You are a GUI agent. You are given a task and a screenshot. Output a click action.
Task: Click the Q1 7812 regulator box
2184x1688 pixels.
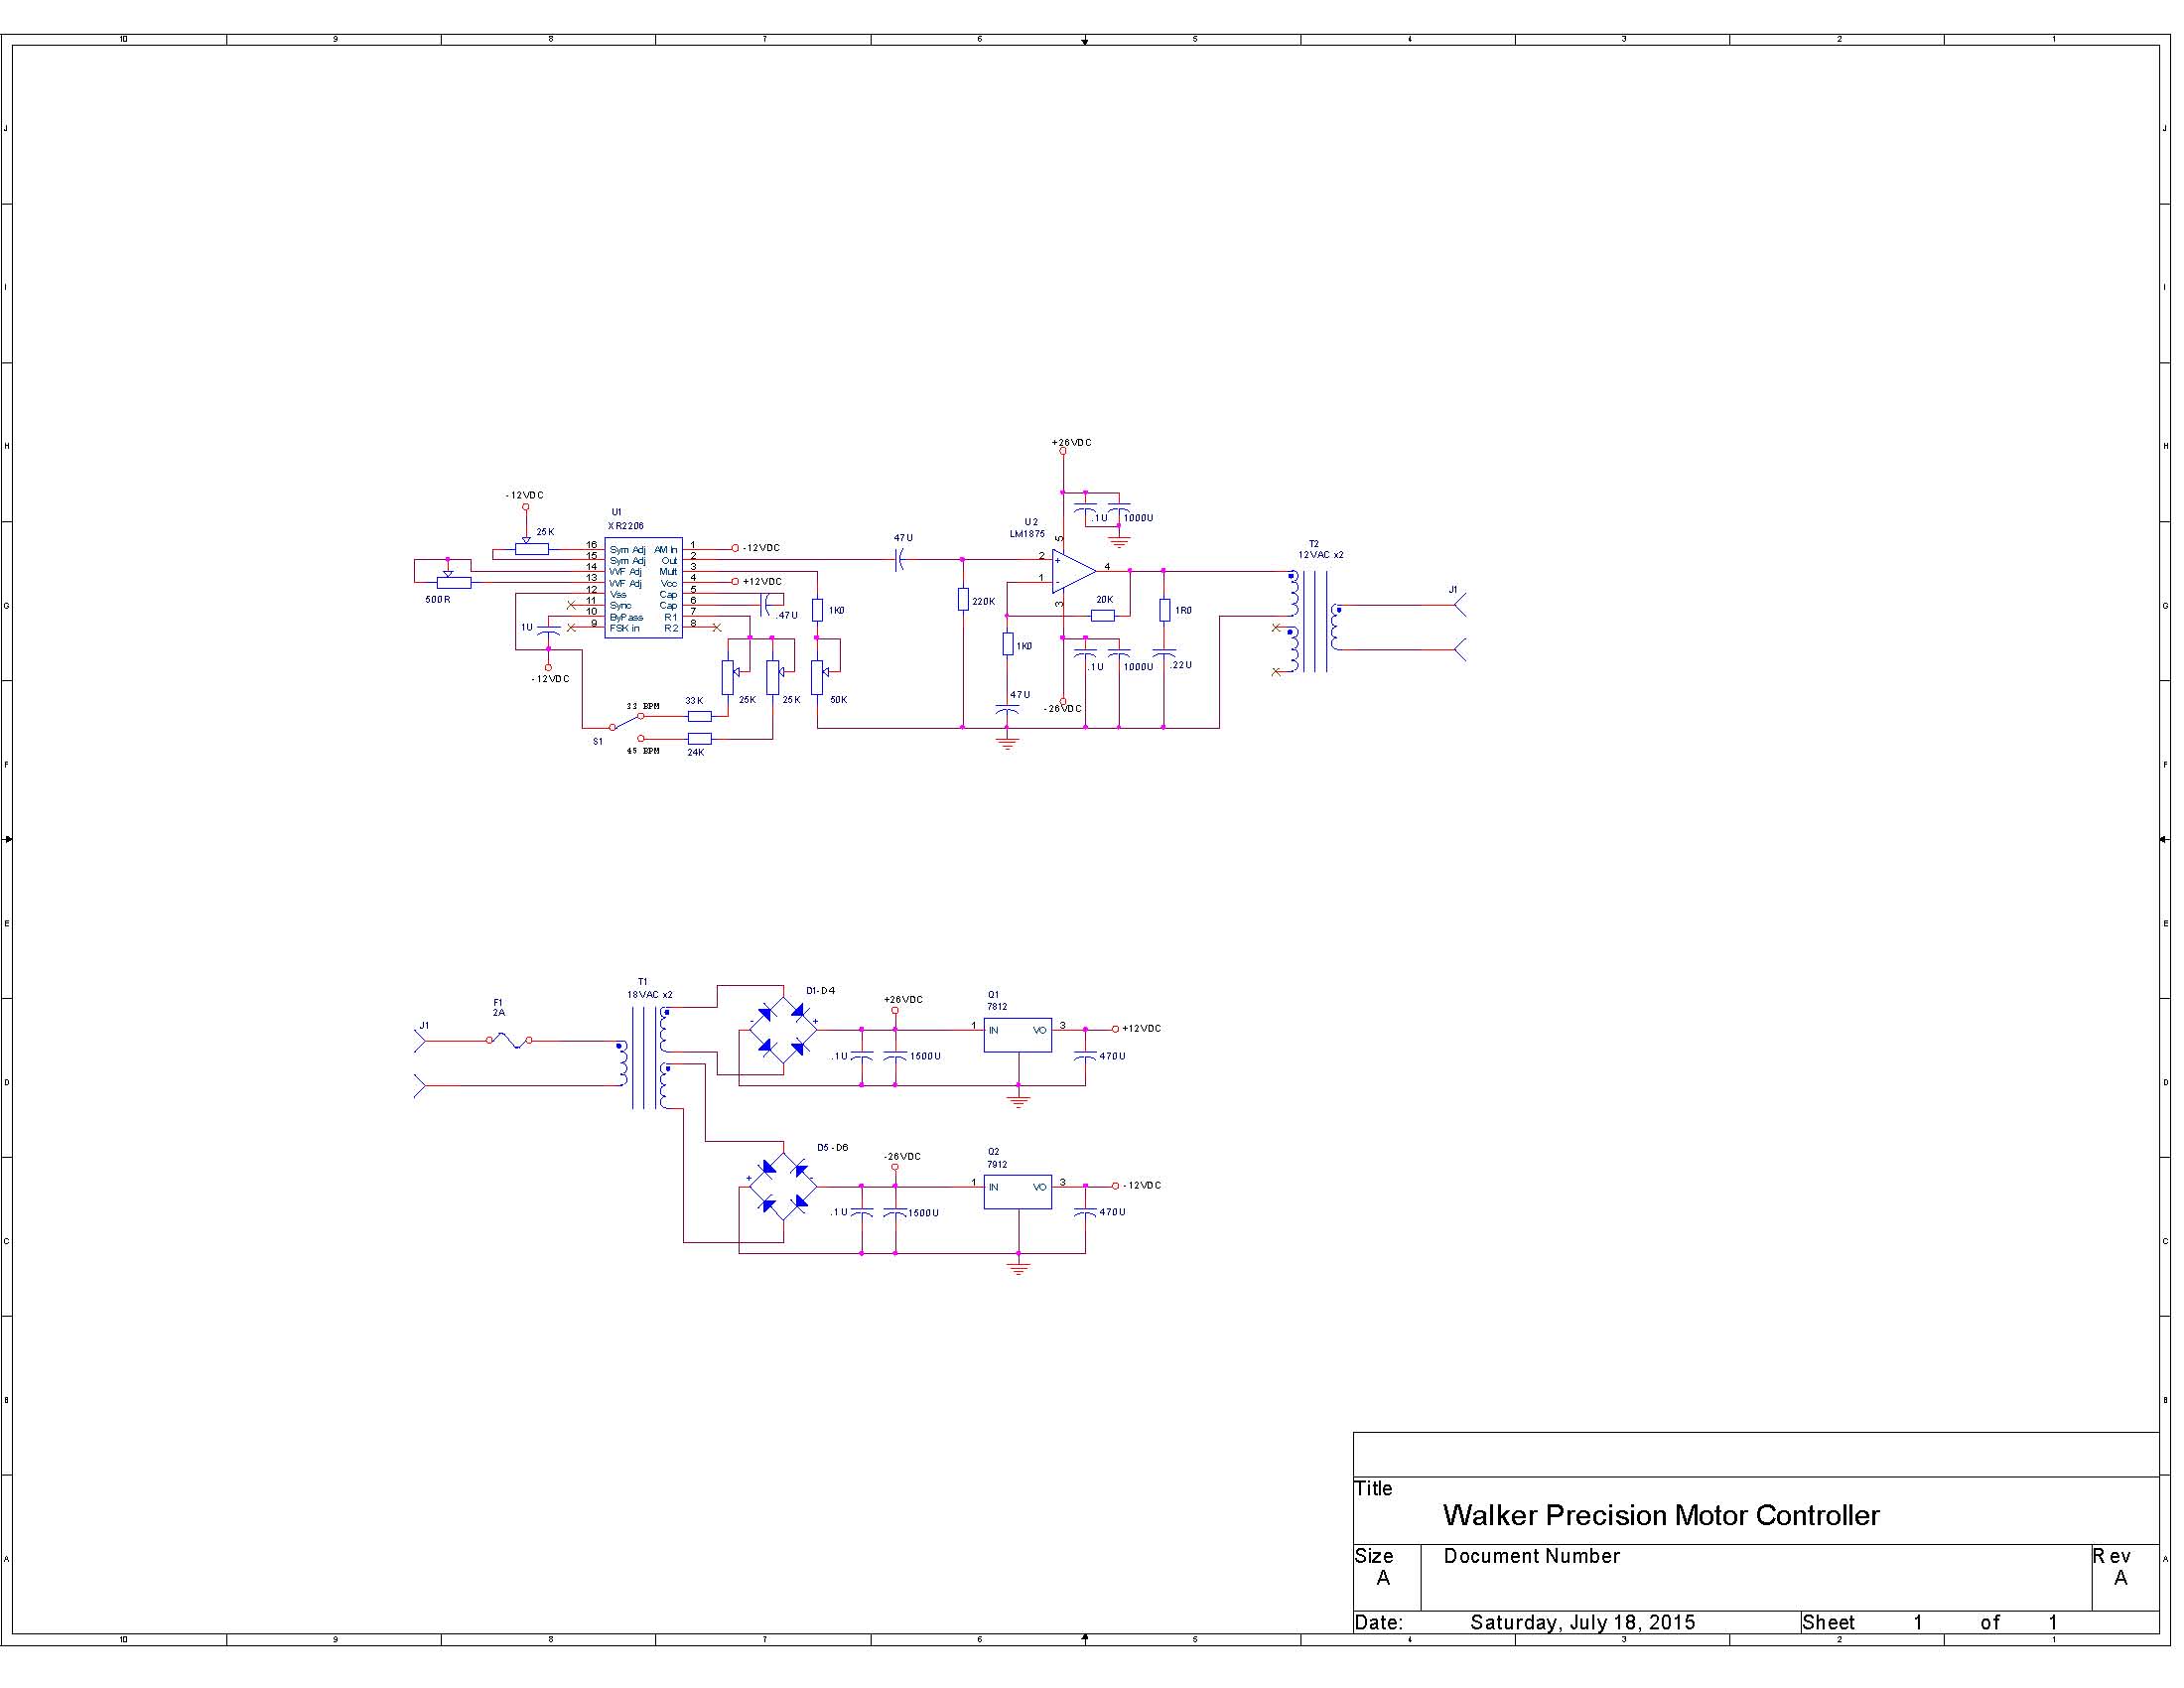coord(1017,1035)
